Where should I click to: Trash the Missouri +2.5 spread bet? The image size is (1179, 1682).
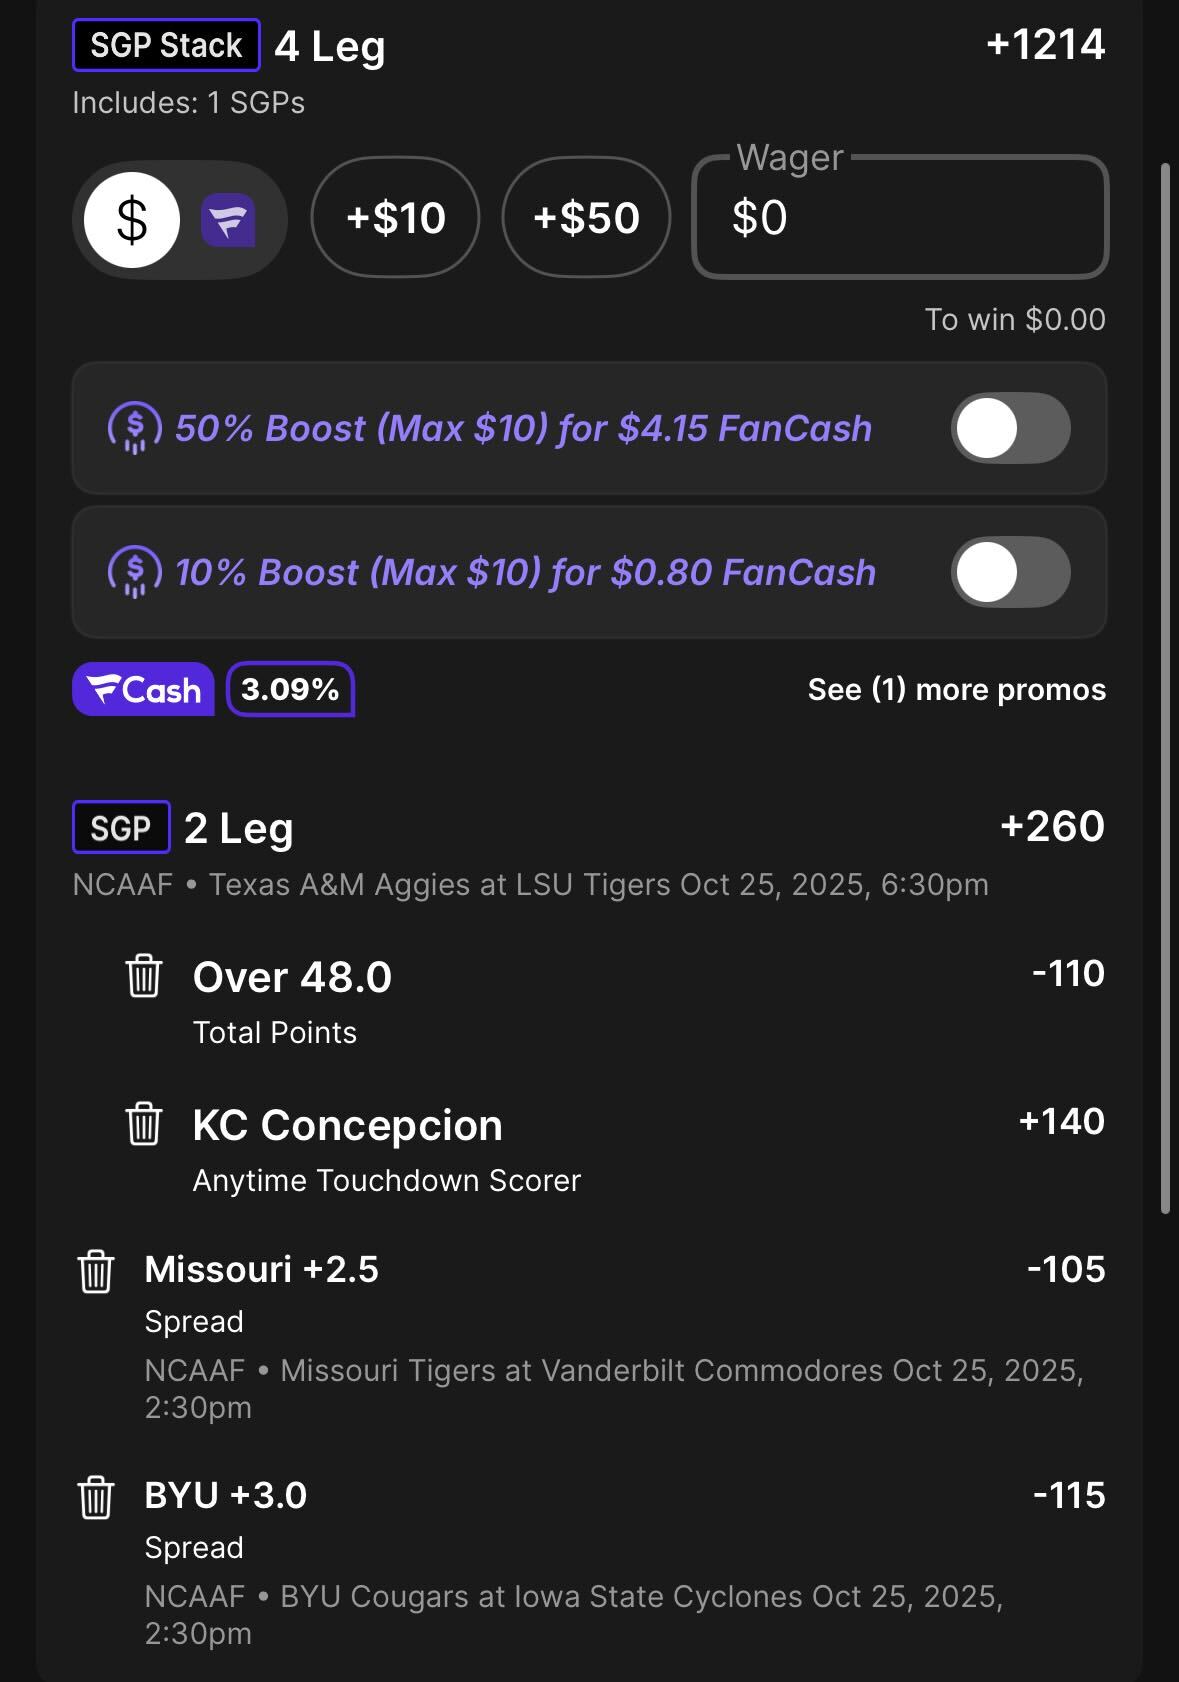pyautogui.click(x=96, y=1271)
